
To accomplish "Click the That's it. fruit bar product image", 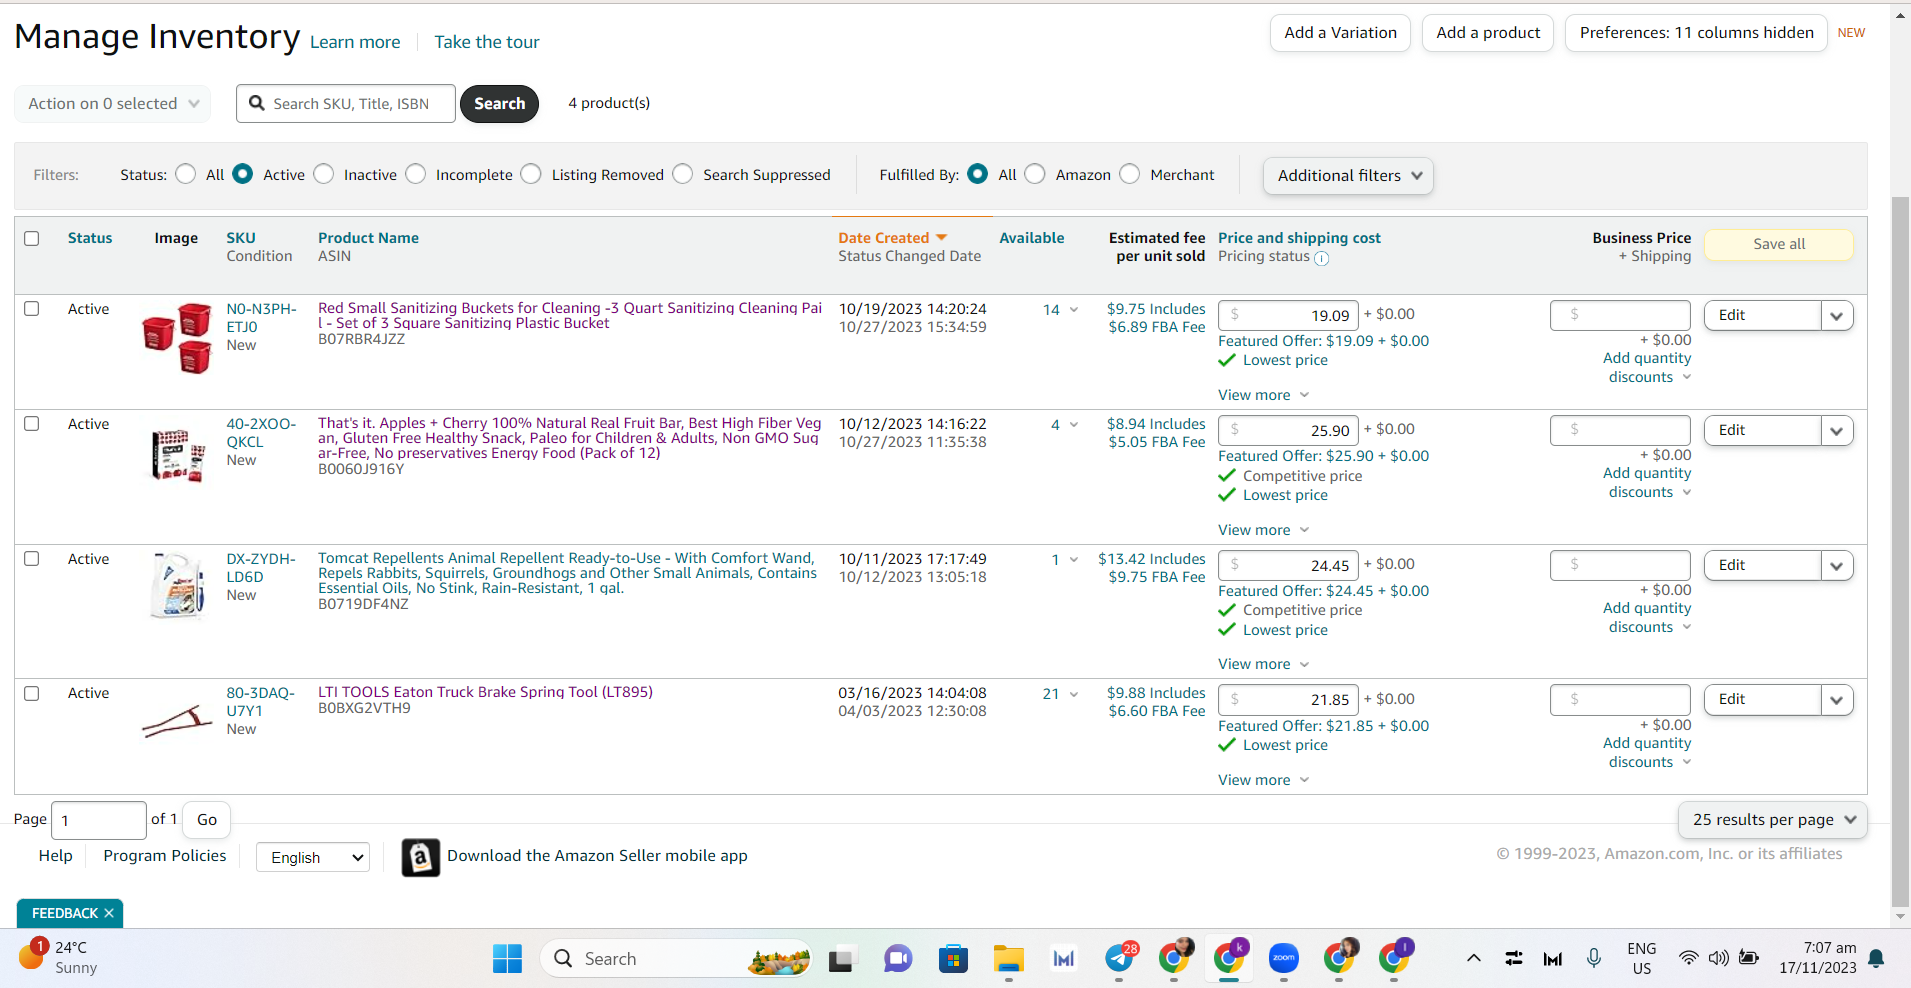I will coord(177,456).
